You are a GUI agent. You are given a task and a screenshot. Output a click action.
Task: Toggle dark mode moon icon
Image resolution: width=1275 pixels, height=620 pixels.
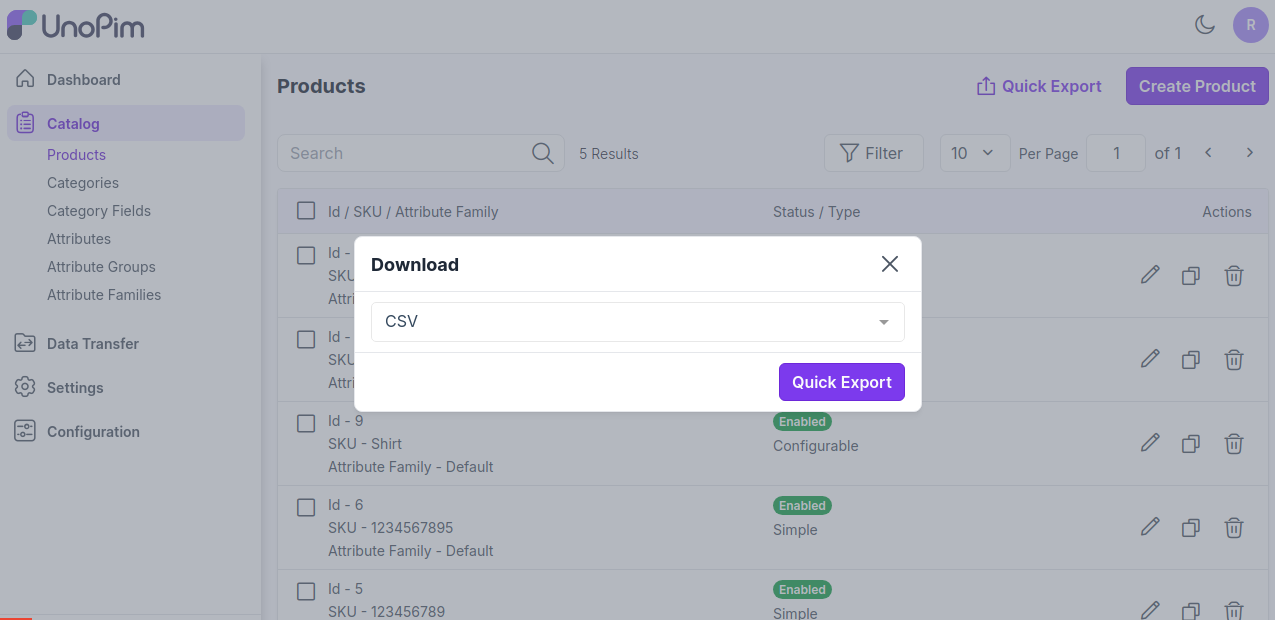(1205, 25)
